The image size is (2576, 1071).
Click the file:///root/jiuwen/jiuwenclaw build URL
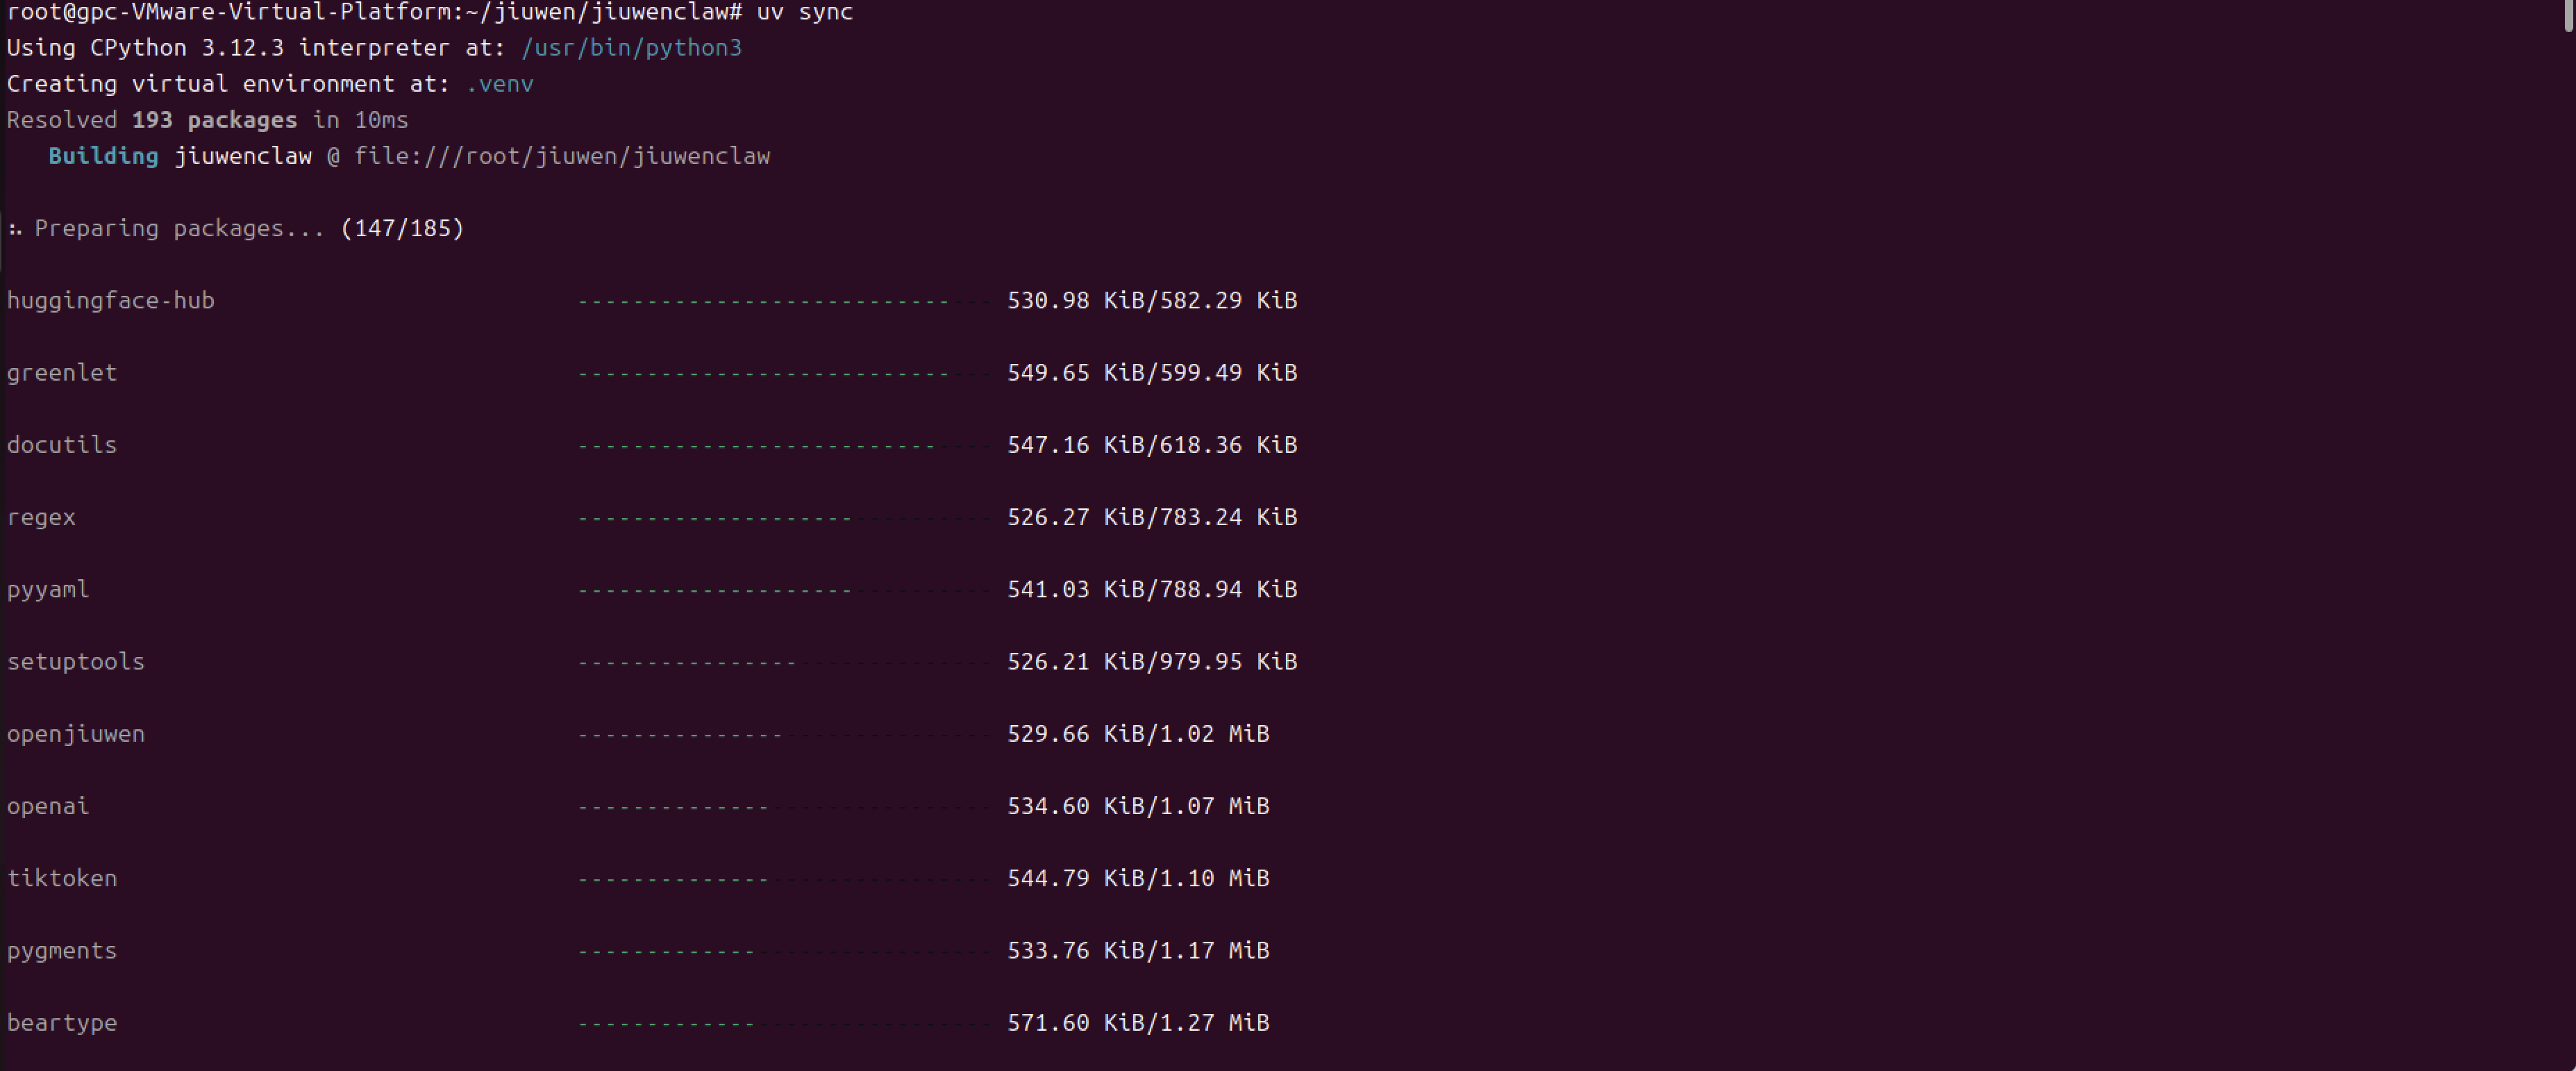tap(561, 156)
